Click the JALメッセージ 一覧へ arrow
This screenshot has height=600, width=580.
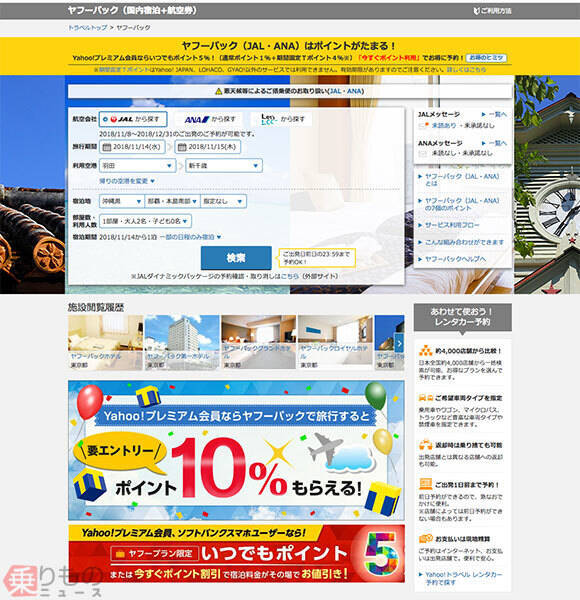pos(494,114)
